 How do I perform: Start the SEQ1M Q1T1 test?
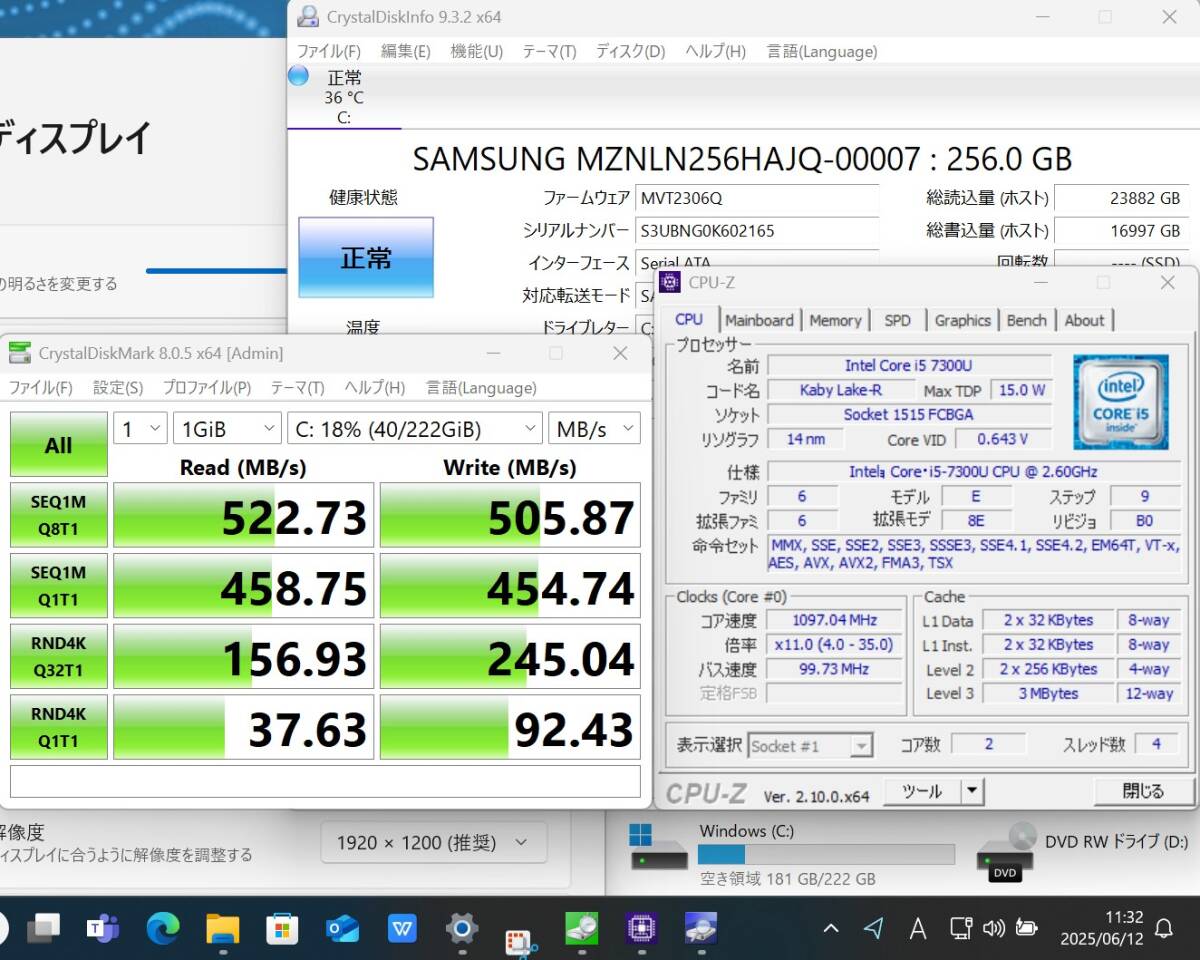59,586
